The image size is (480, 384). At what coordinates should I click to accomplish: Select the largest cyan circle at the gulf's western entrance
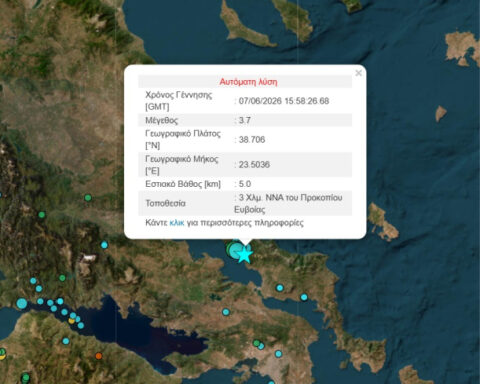point(22,303)
